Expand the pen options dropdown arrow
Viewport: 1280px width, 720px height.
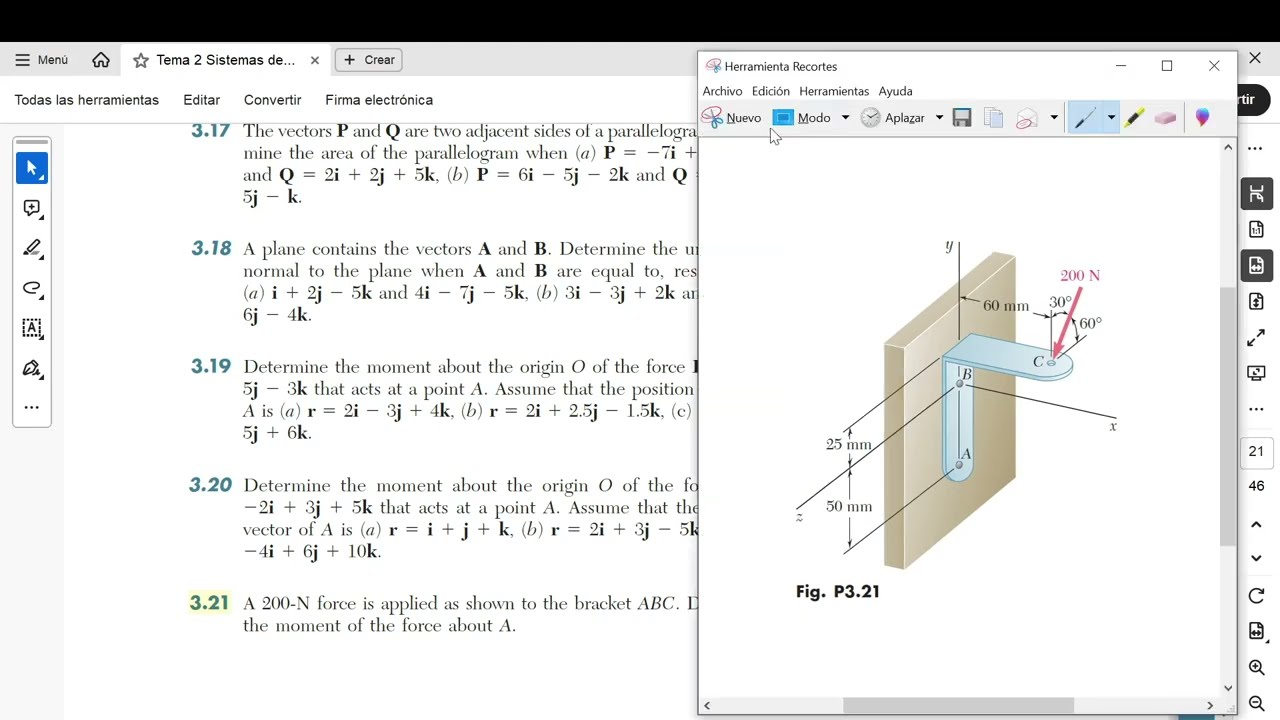tap(1110, 118)
